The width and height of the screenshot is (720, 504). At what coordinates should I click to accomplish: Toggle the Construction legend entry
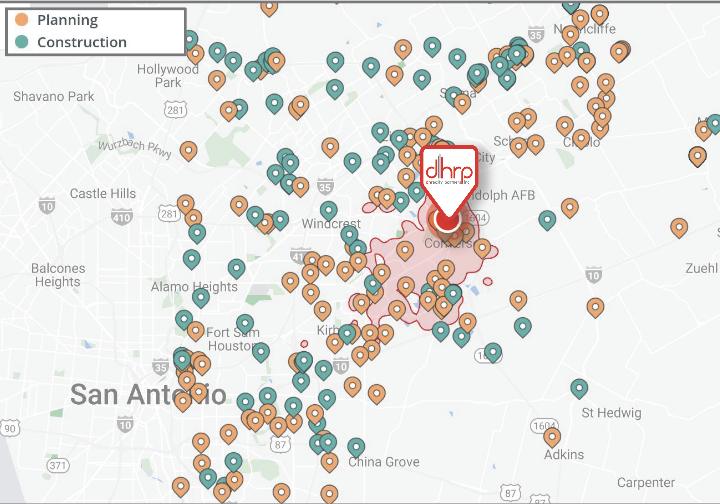click(80, 42)
